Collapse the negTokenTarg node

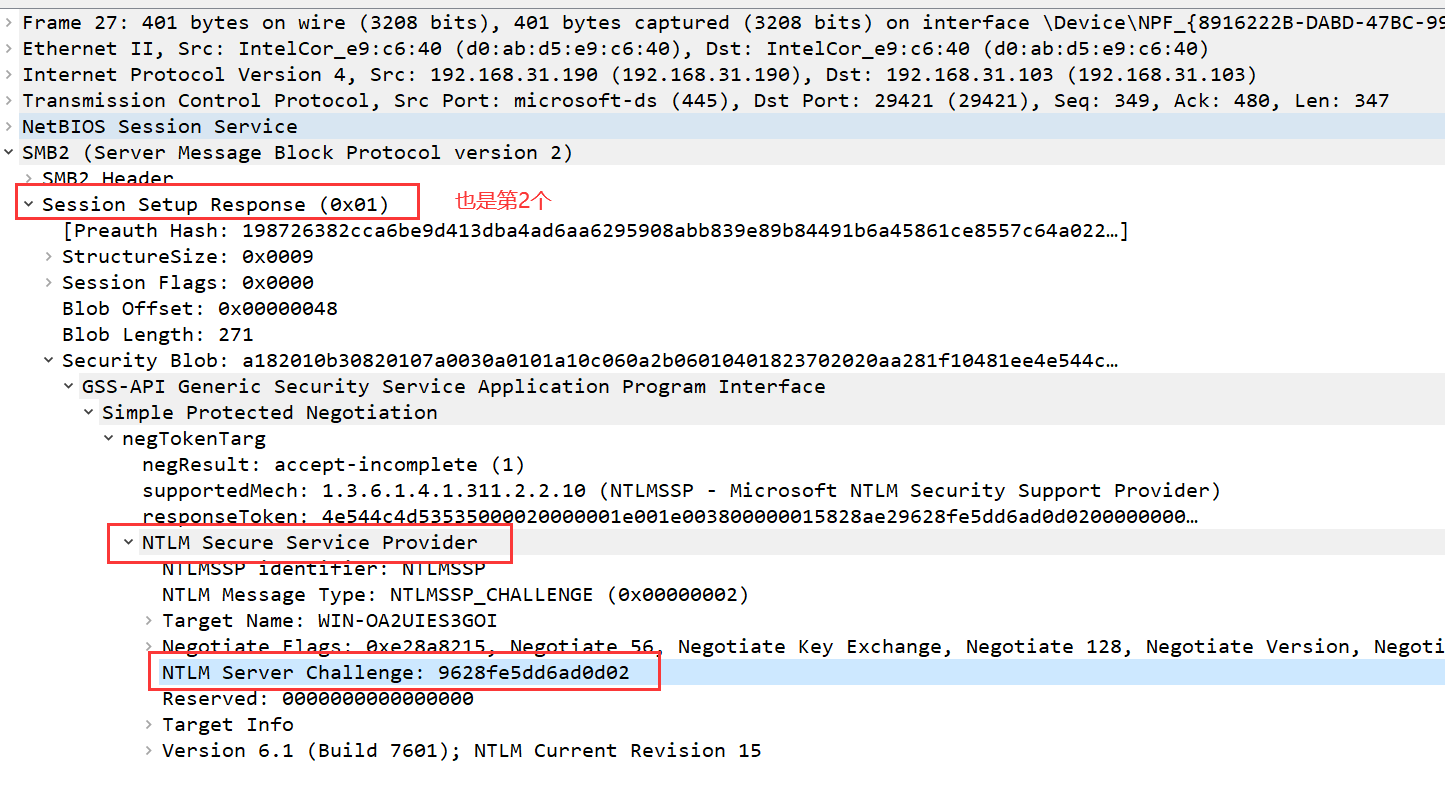click(x=109, y=438)
